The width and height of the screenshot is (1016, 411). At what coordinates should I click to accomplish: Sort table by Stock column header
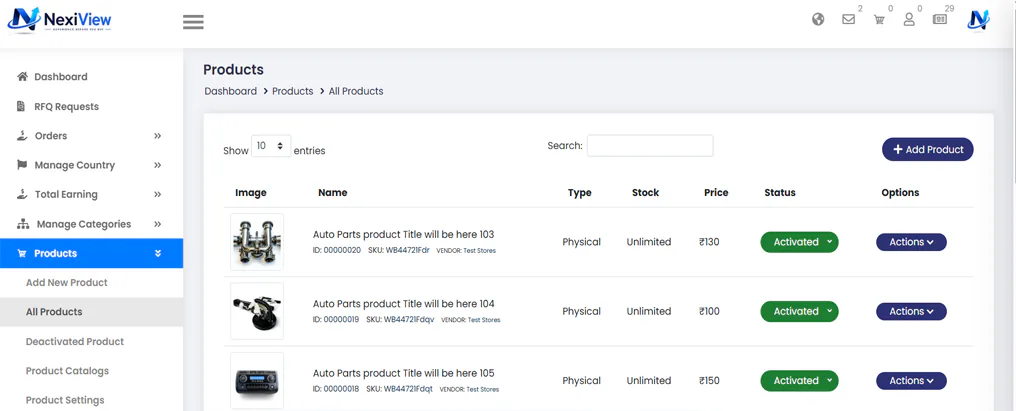[x=645, y=193]
